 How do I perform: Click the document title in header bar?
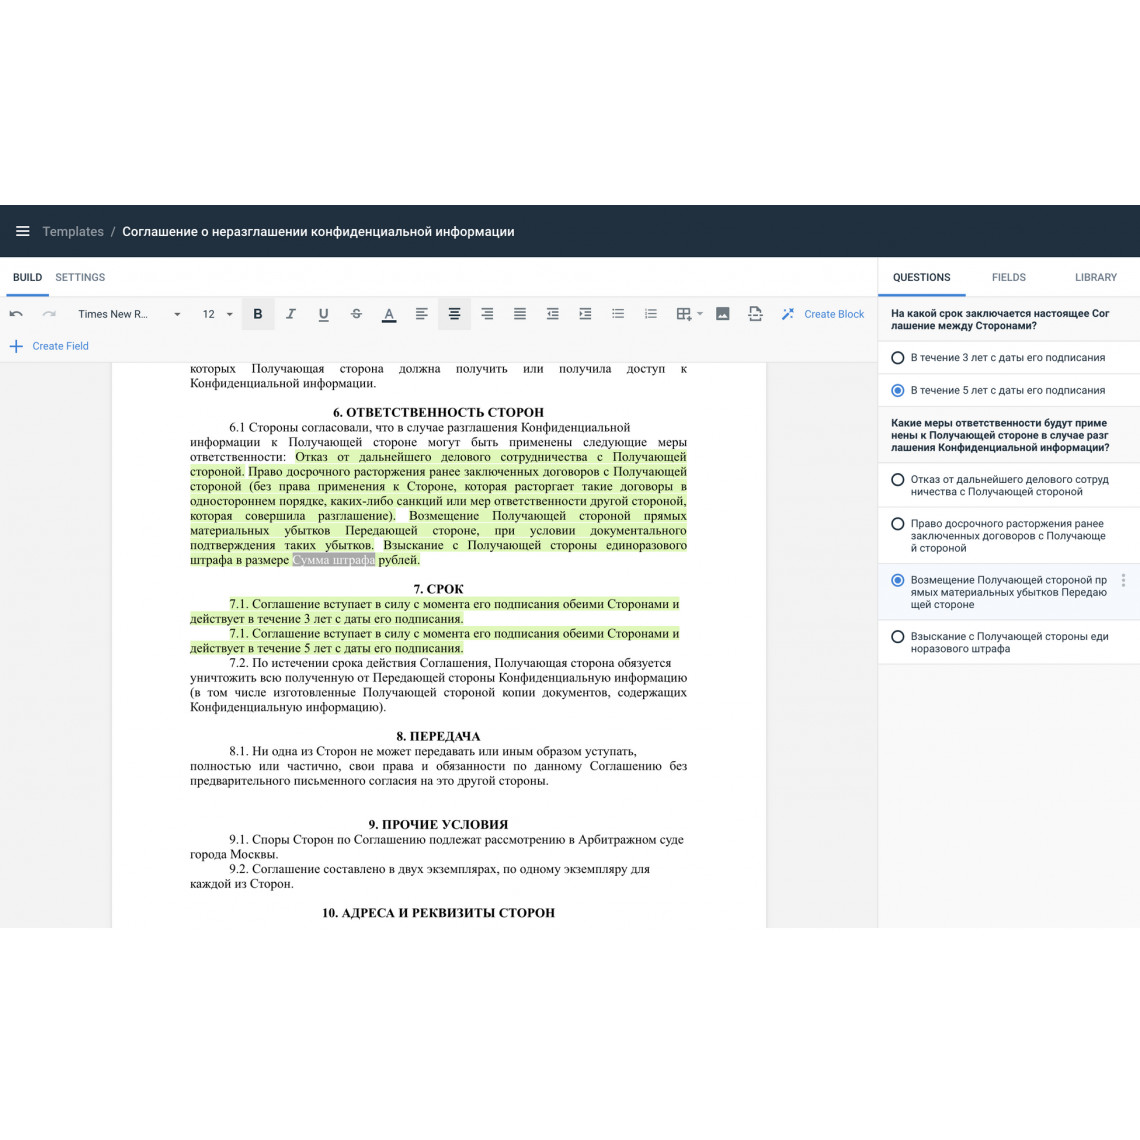[x=318, y=231]
